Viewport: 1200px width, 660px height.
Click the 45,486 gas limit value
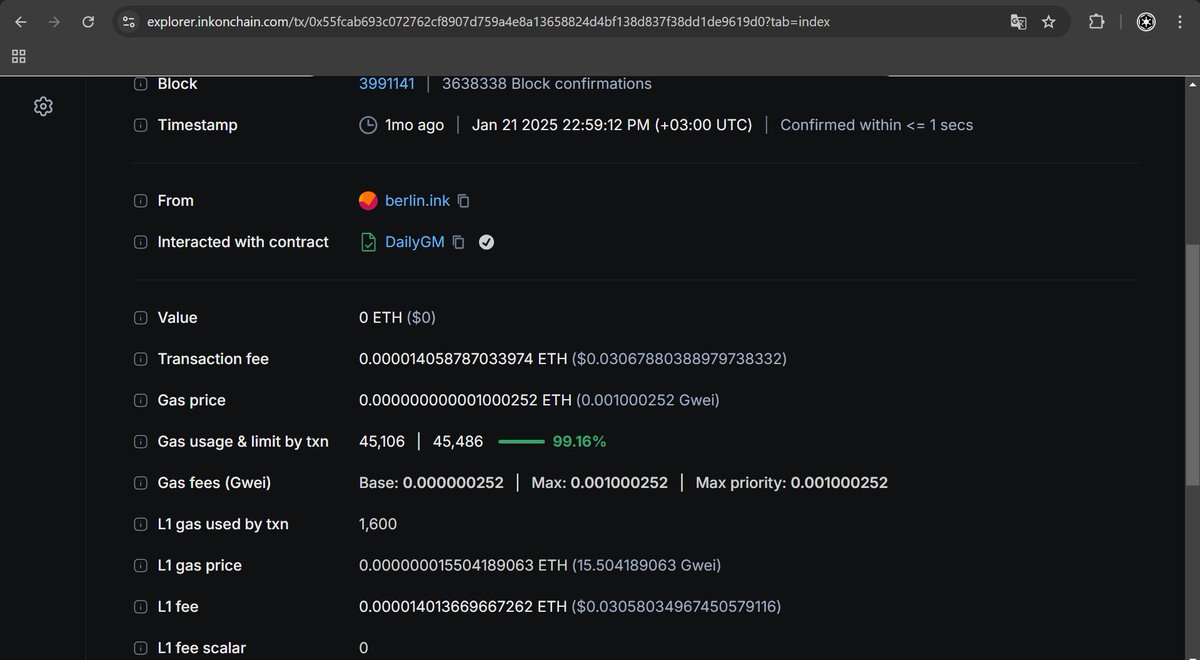[458, 441]
